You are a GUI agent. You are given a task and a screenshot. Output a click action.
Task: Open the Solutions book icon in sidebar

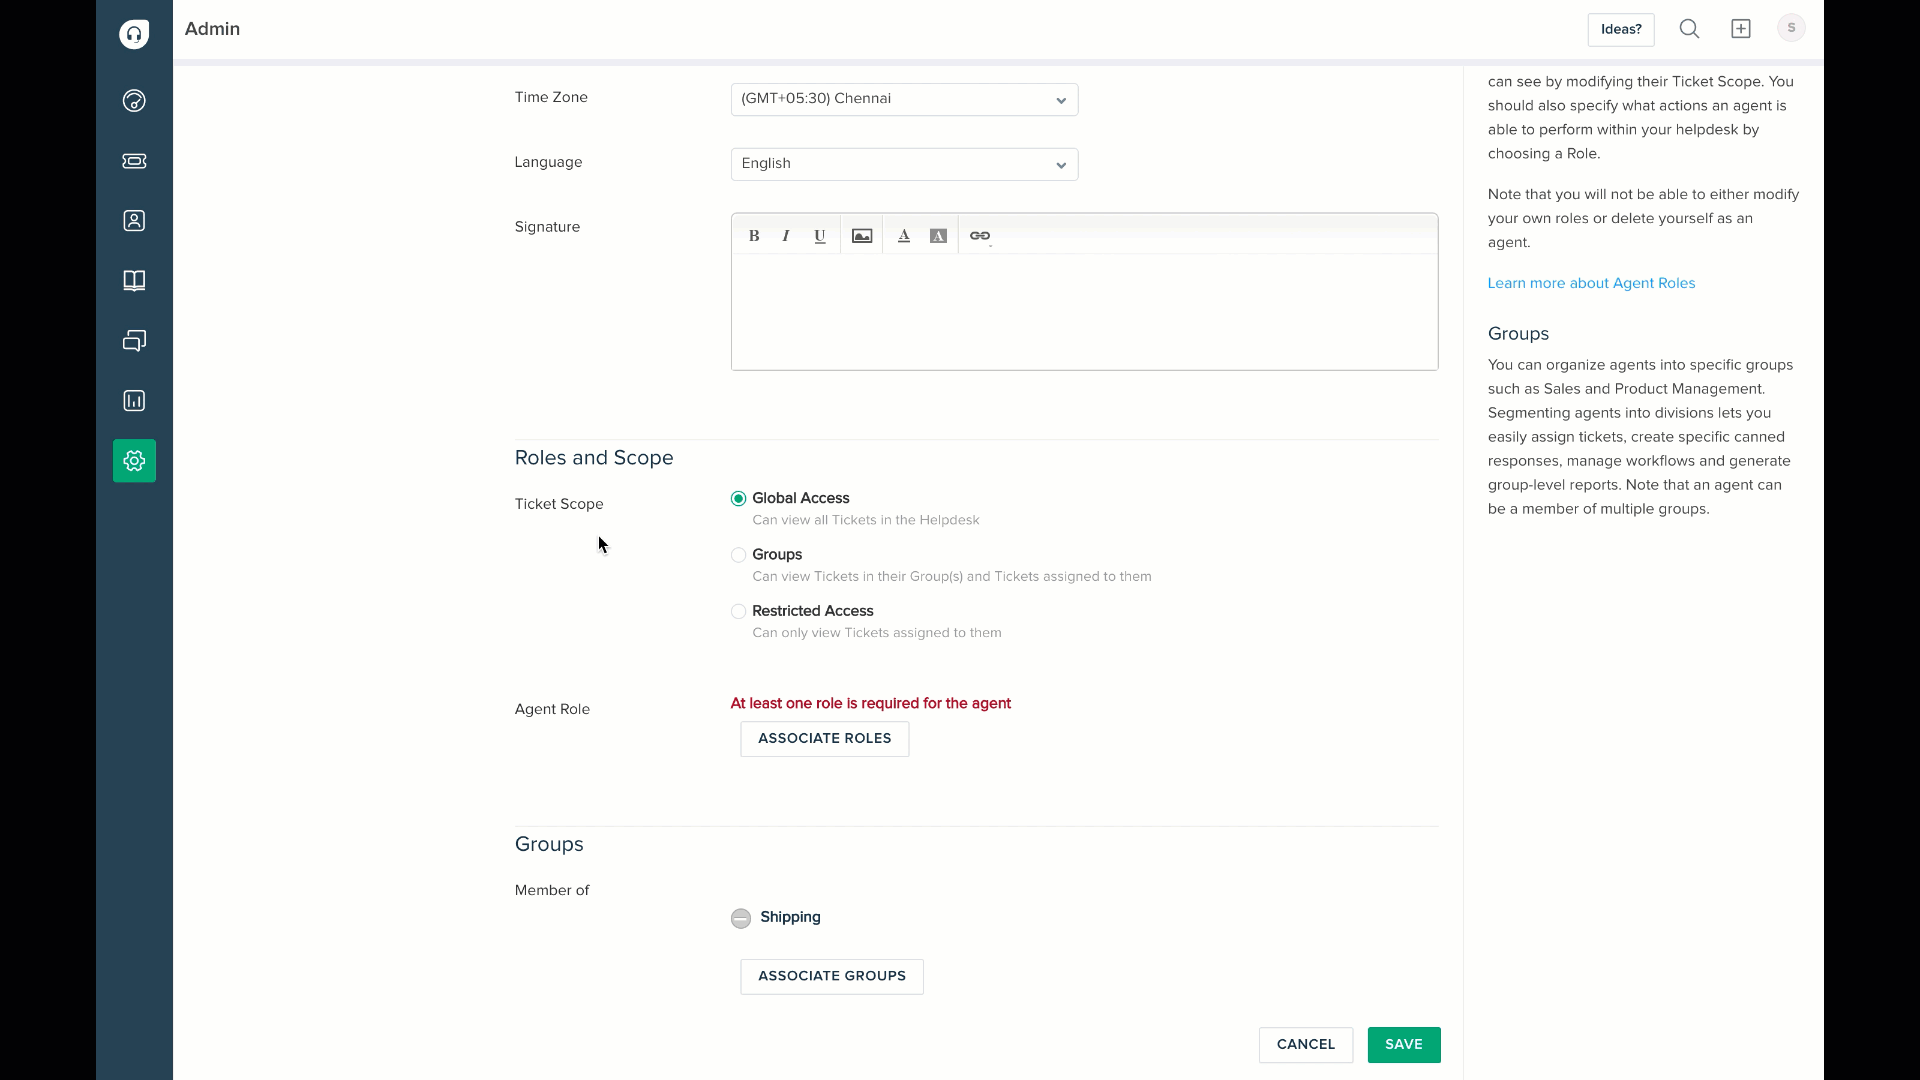[x=134, y=281]
